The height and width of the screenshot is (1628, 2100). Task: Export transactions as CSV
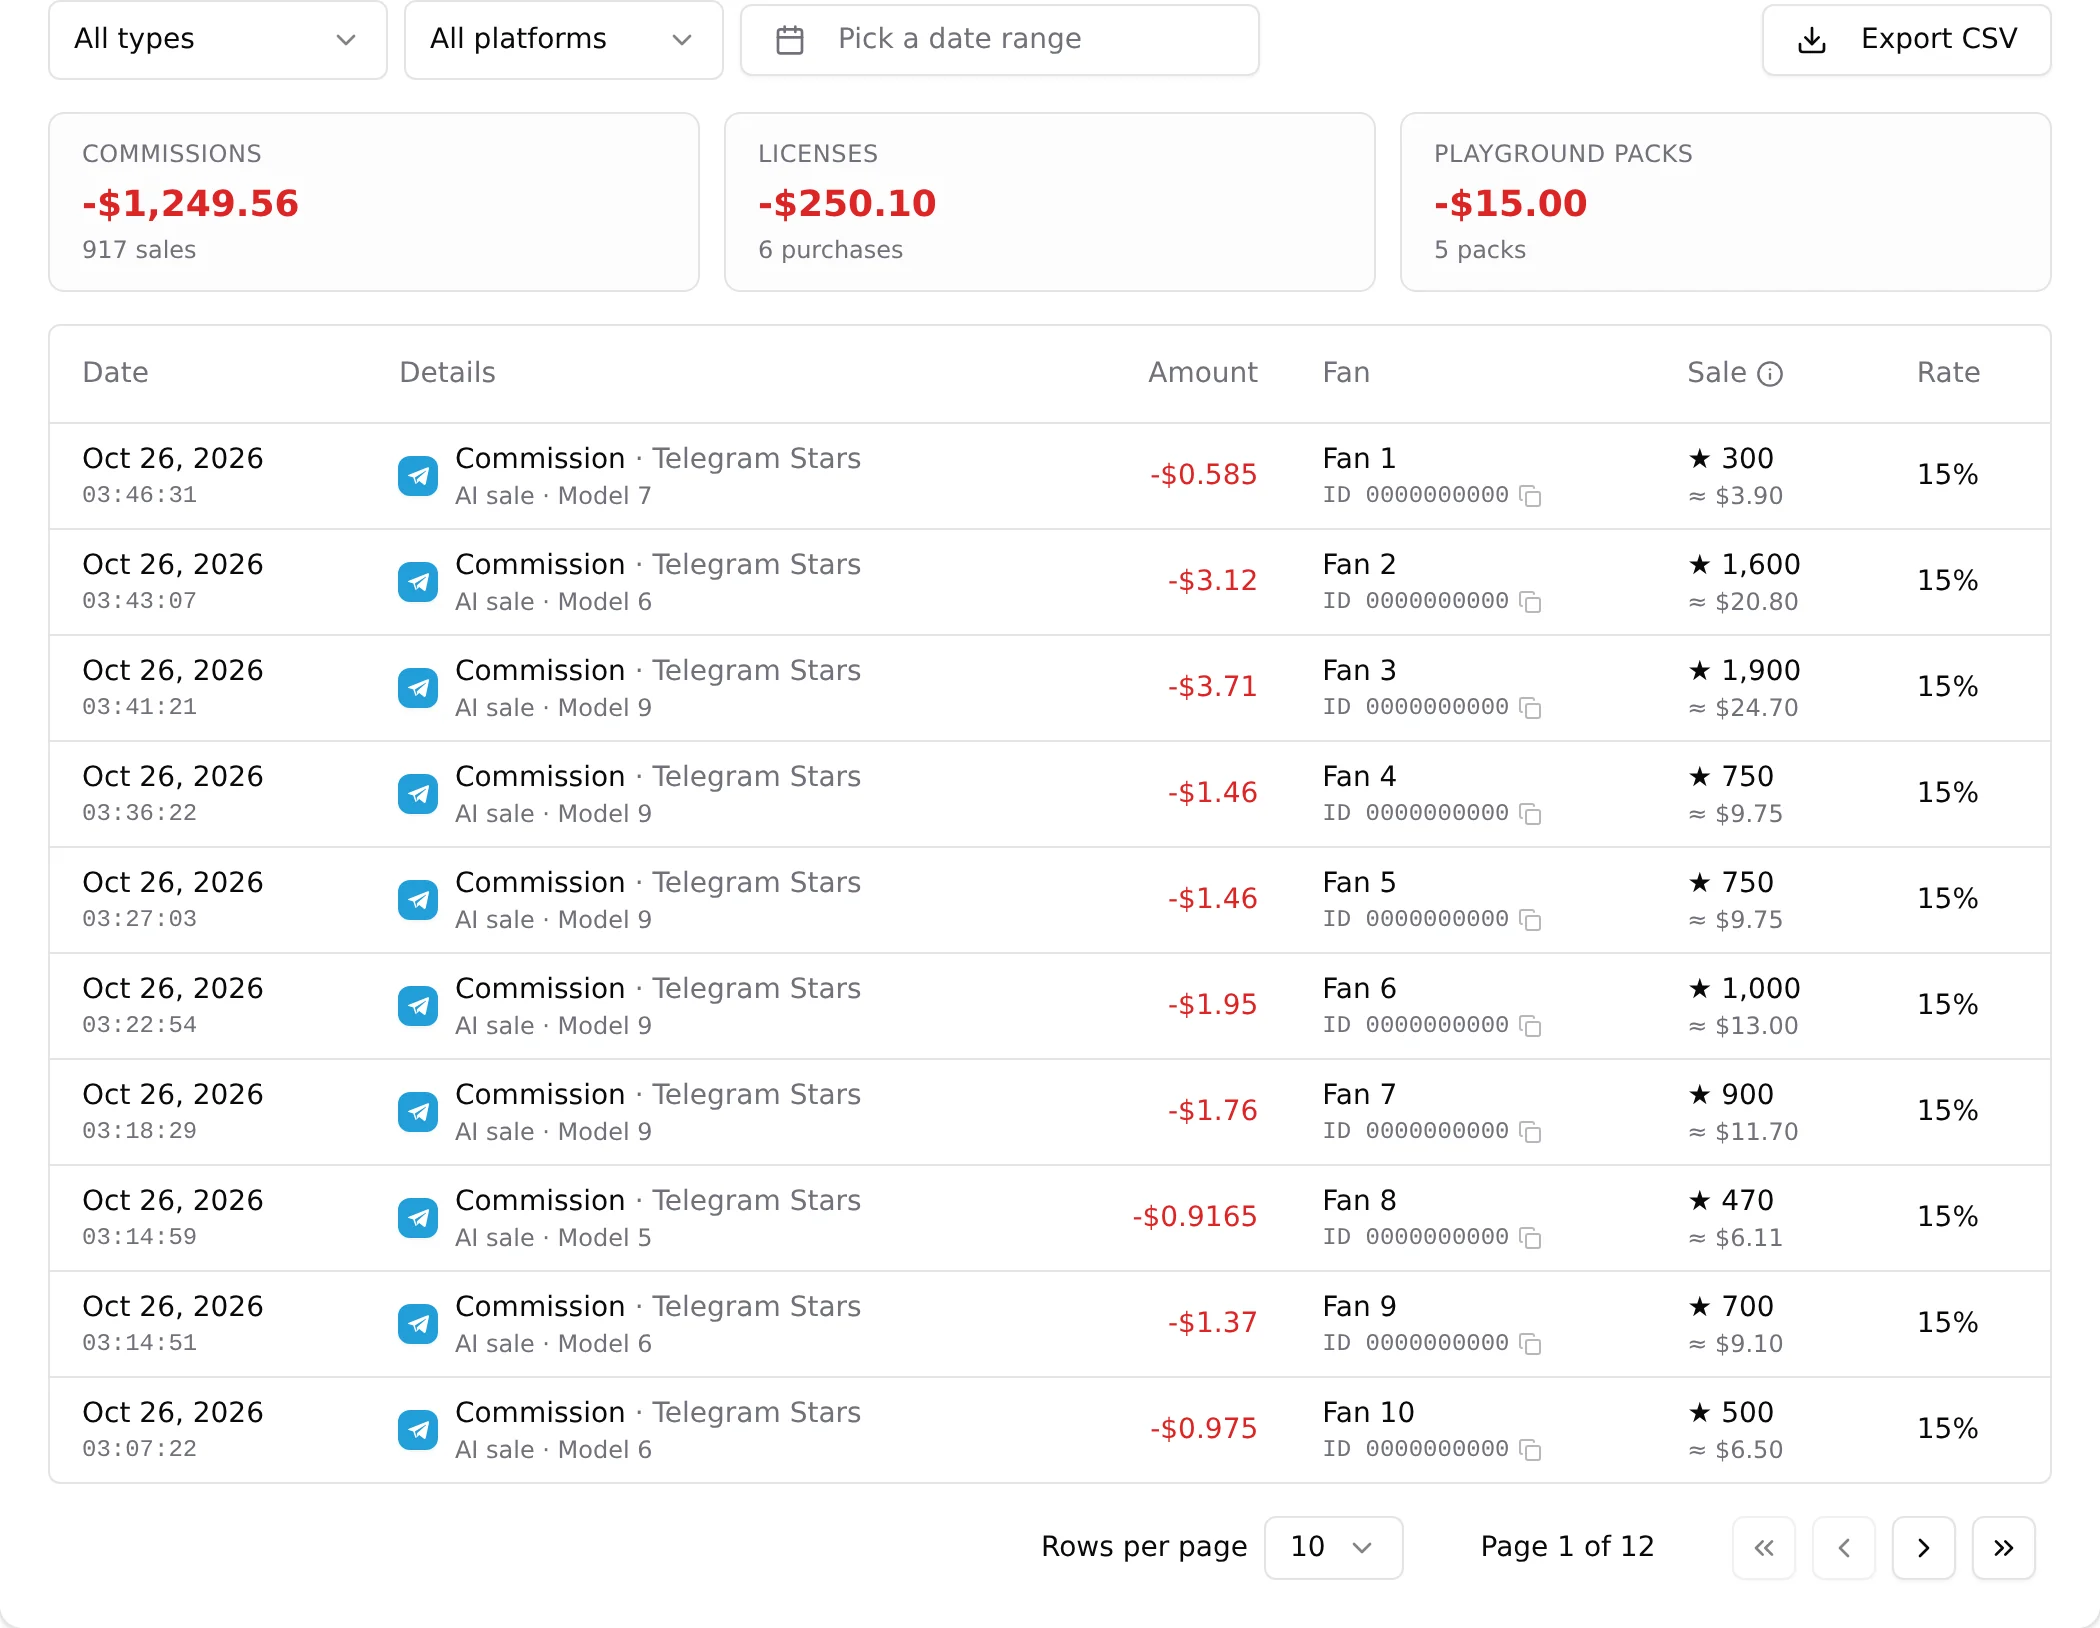point(1906,39)
